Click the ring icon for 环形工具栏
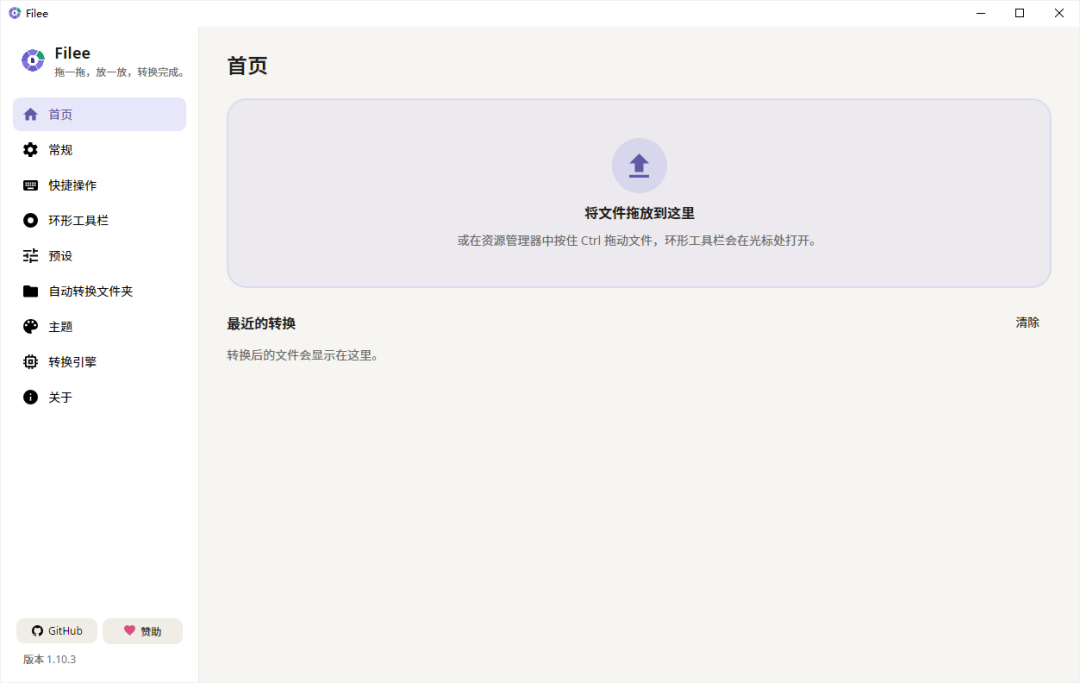Viewport: 1080px width, 683px height. pos(30,220)
